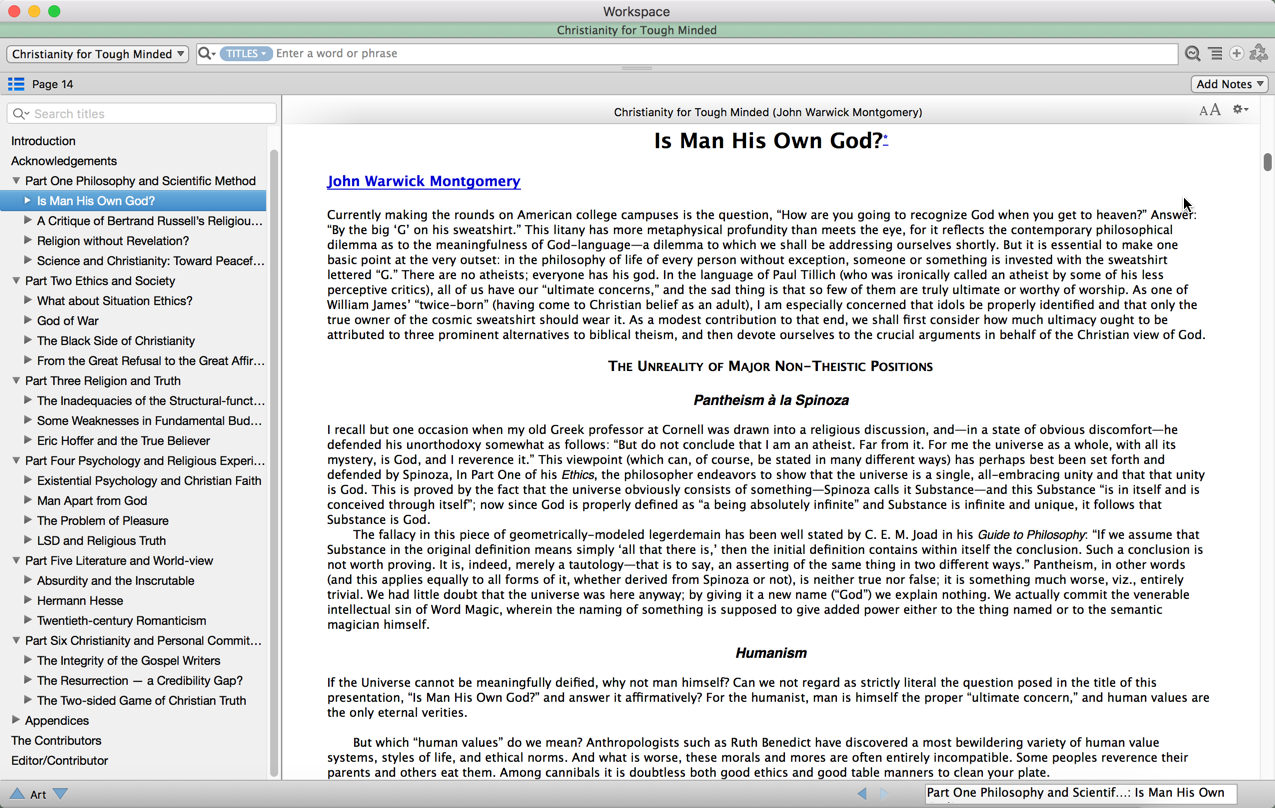Select The Problem of Pleasure chapter
Screen dimensions: 1275x808
103,521
